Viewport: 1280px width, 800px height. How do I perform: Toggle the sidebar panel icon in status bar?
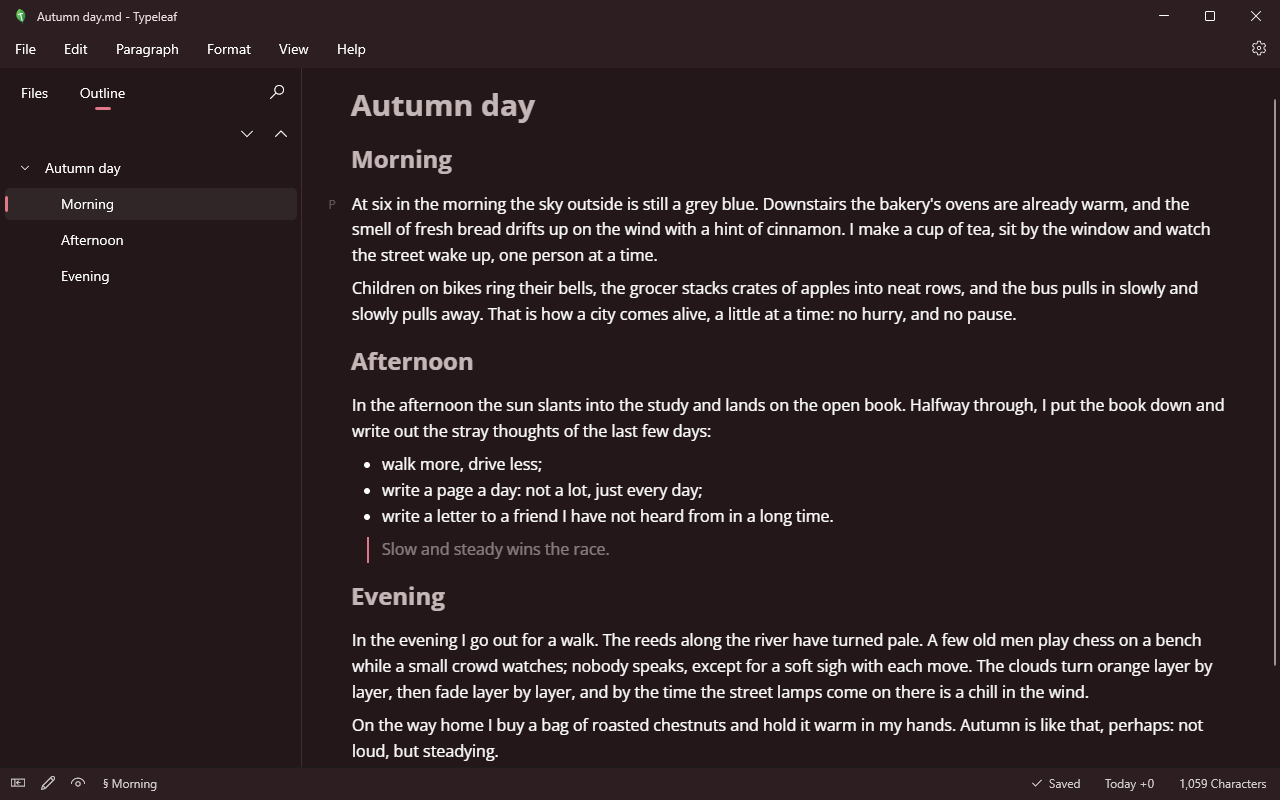coord(18,783)
